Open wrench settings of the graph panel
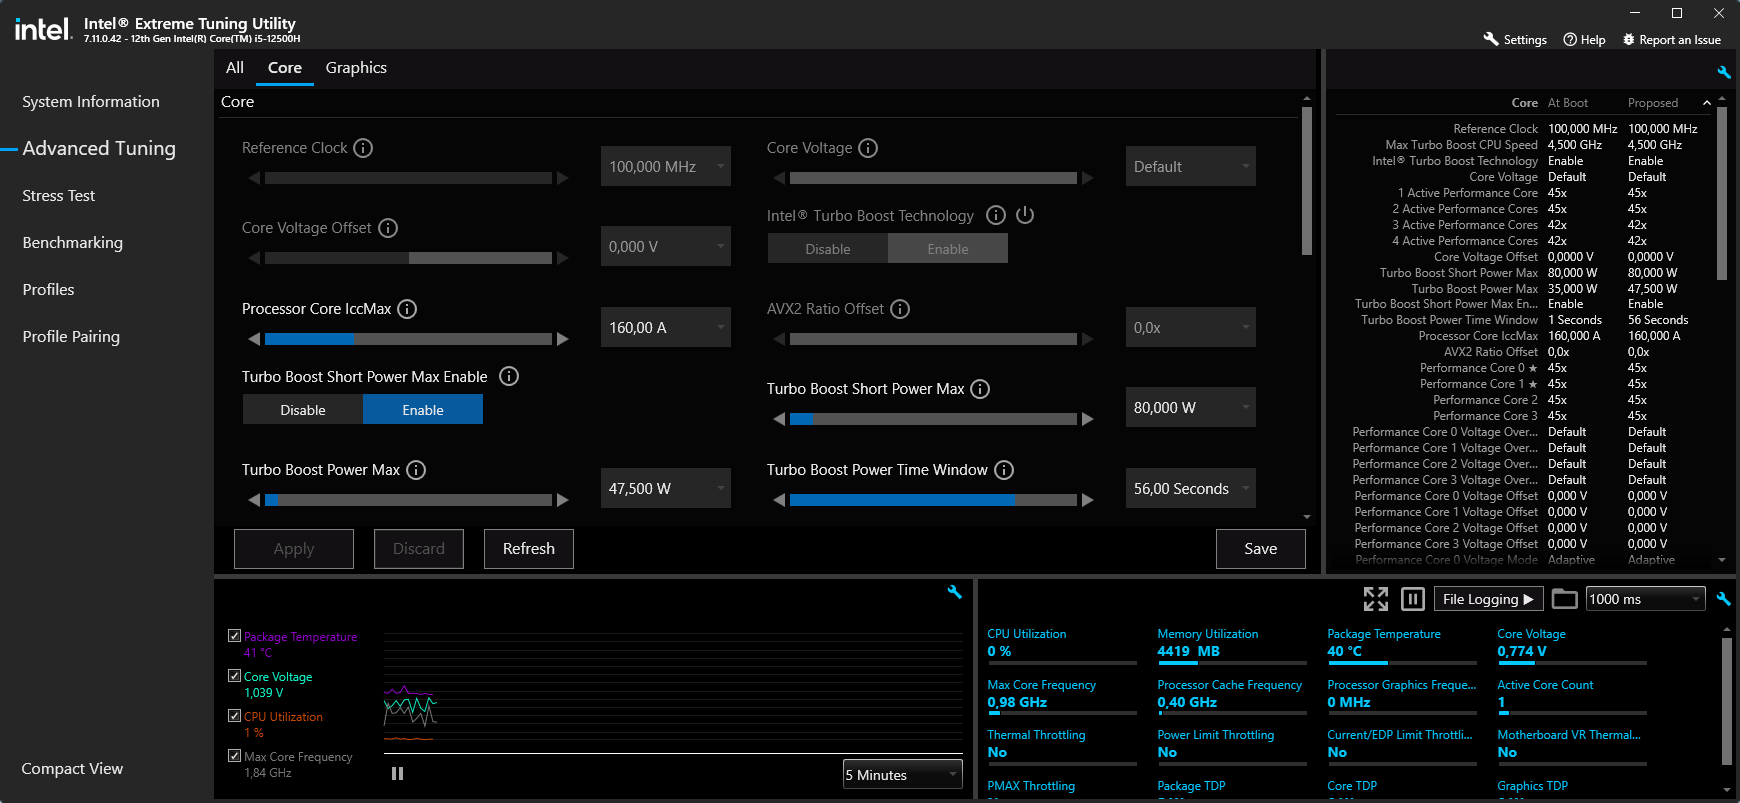Viewport: 1740px width, 803px height. [x=955, y=592]
